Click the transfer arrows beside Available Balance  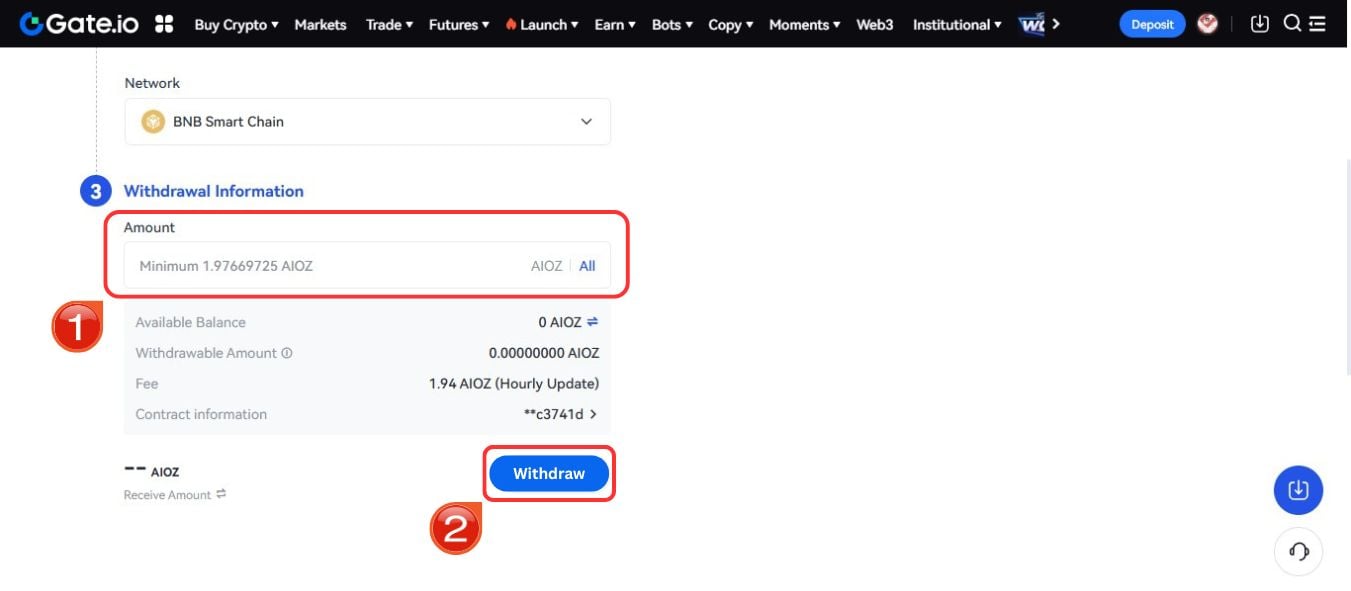592,322
